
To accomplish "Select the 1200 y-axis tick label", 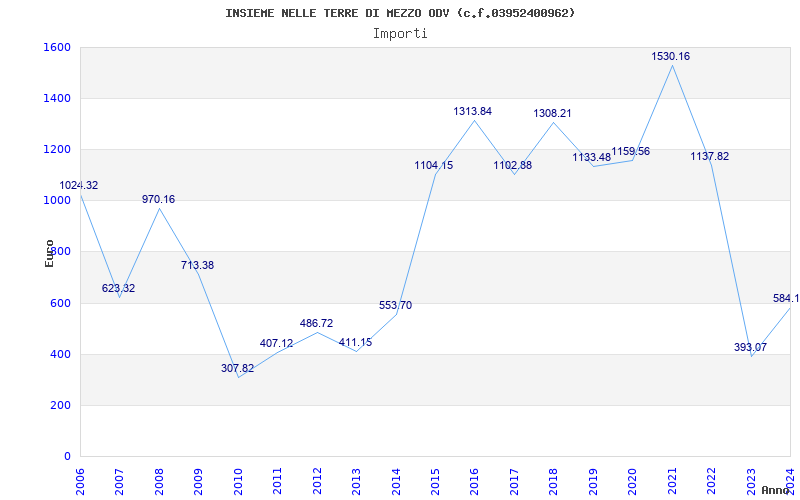I will tap(55, 149).
